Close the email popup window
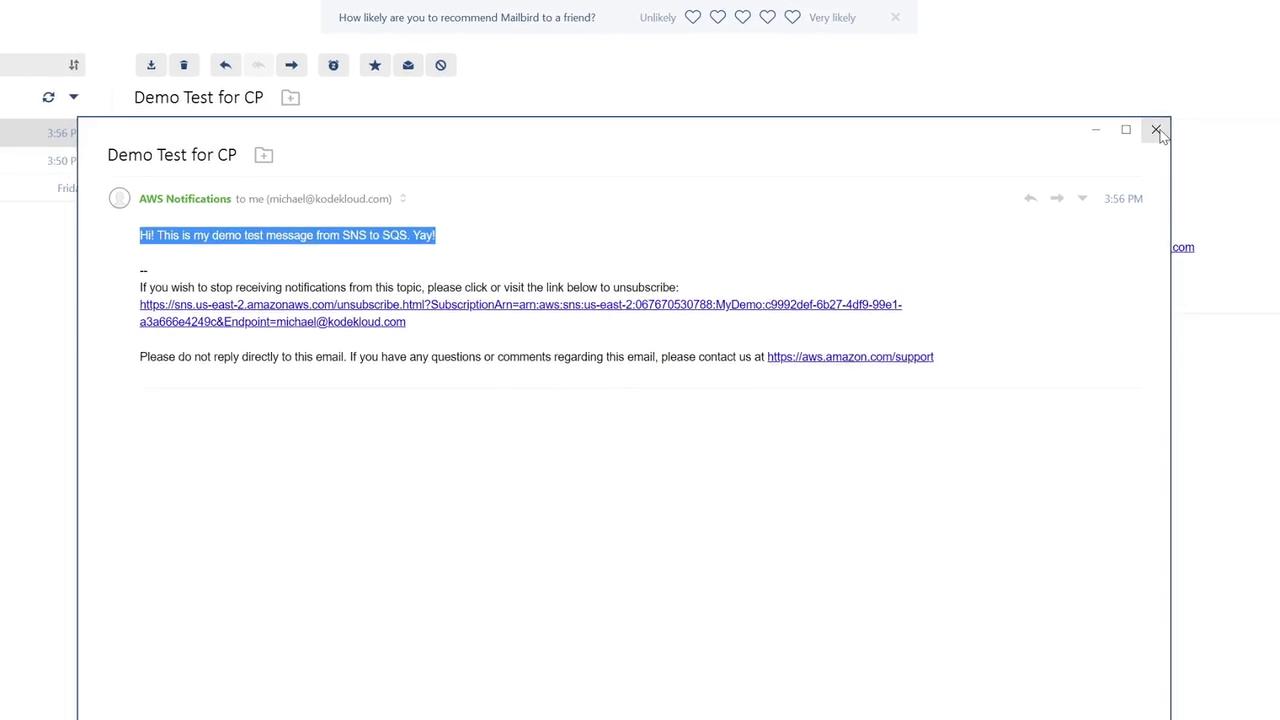The width and height of the screenshot is (1280, 720). [x=1156, y=130]
